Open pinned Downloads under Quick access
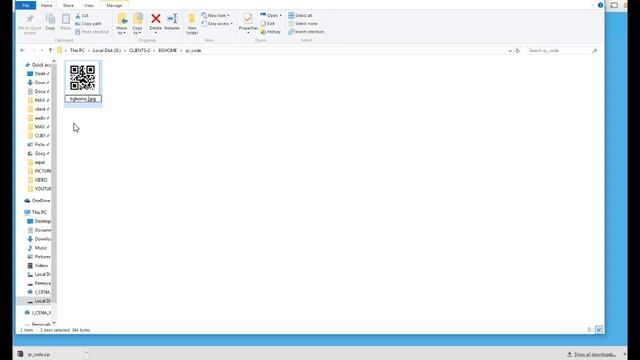The height and width of the screenshot is (360, 640). (x=38, y=82)
